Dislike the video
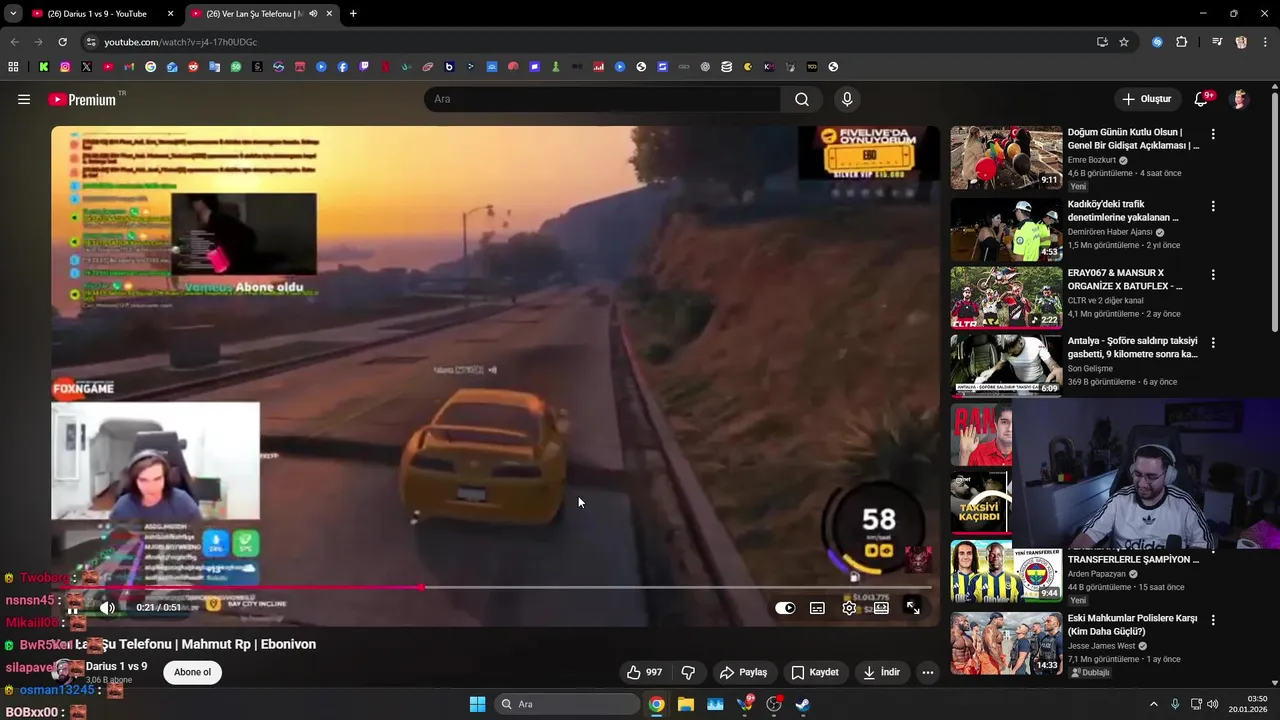 [x=688, y=672]
